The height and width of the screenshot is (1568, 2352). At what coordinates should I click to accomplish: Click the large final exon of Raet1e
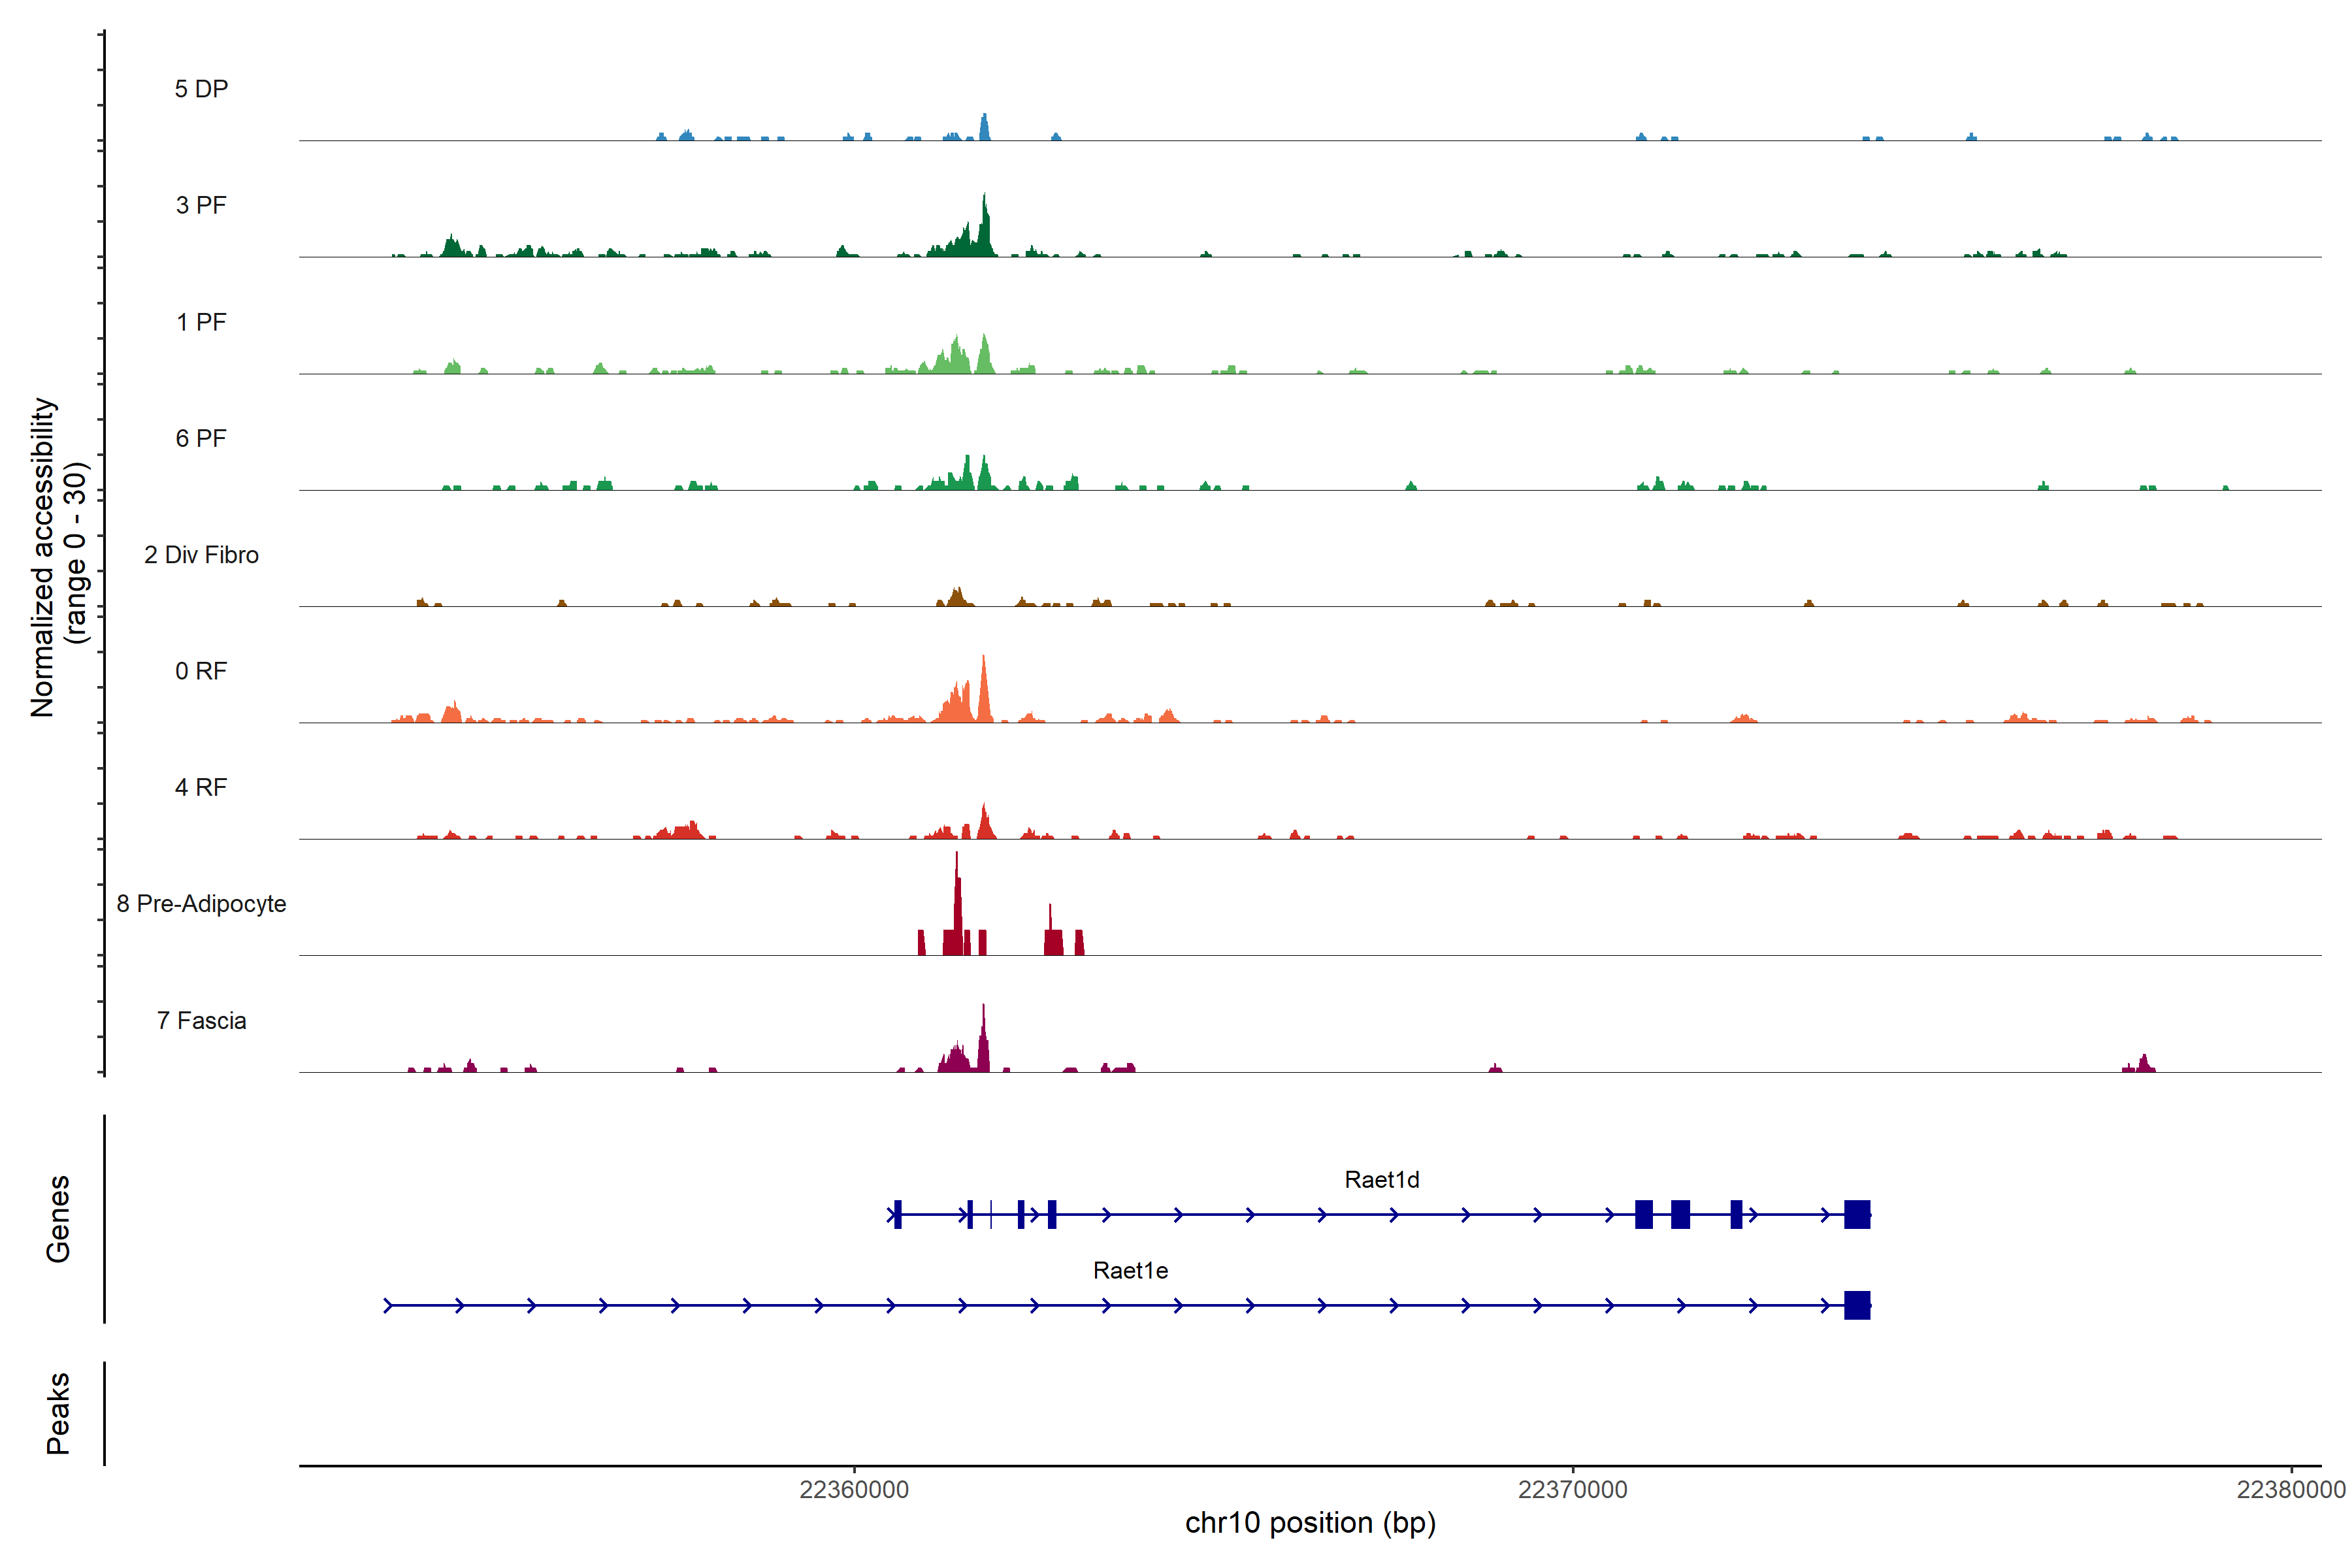(x=1857, y=1305)
